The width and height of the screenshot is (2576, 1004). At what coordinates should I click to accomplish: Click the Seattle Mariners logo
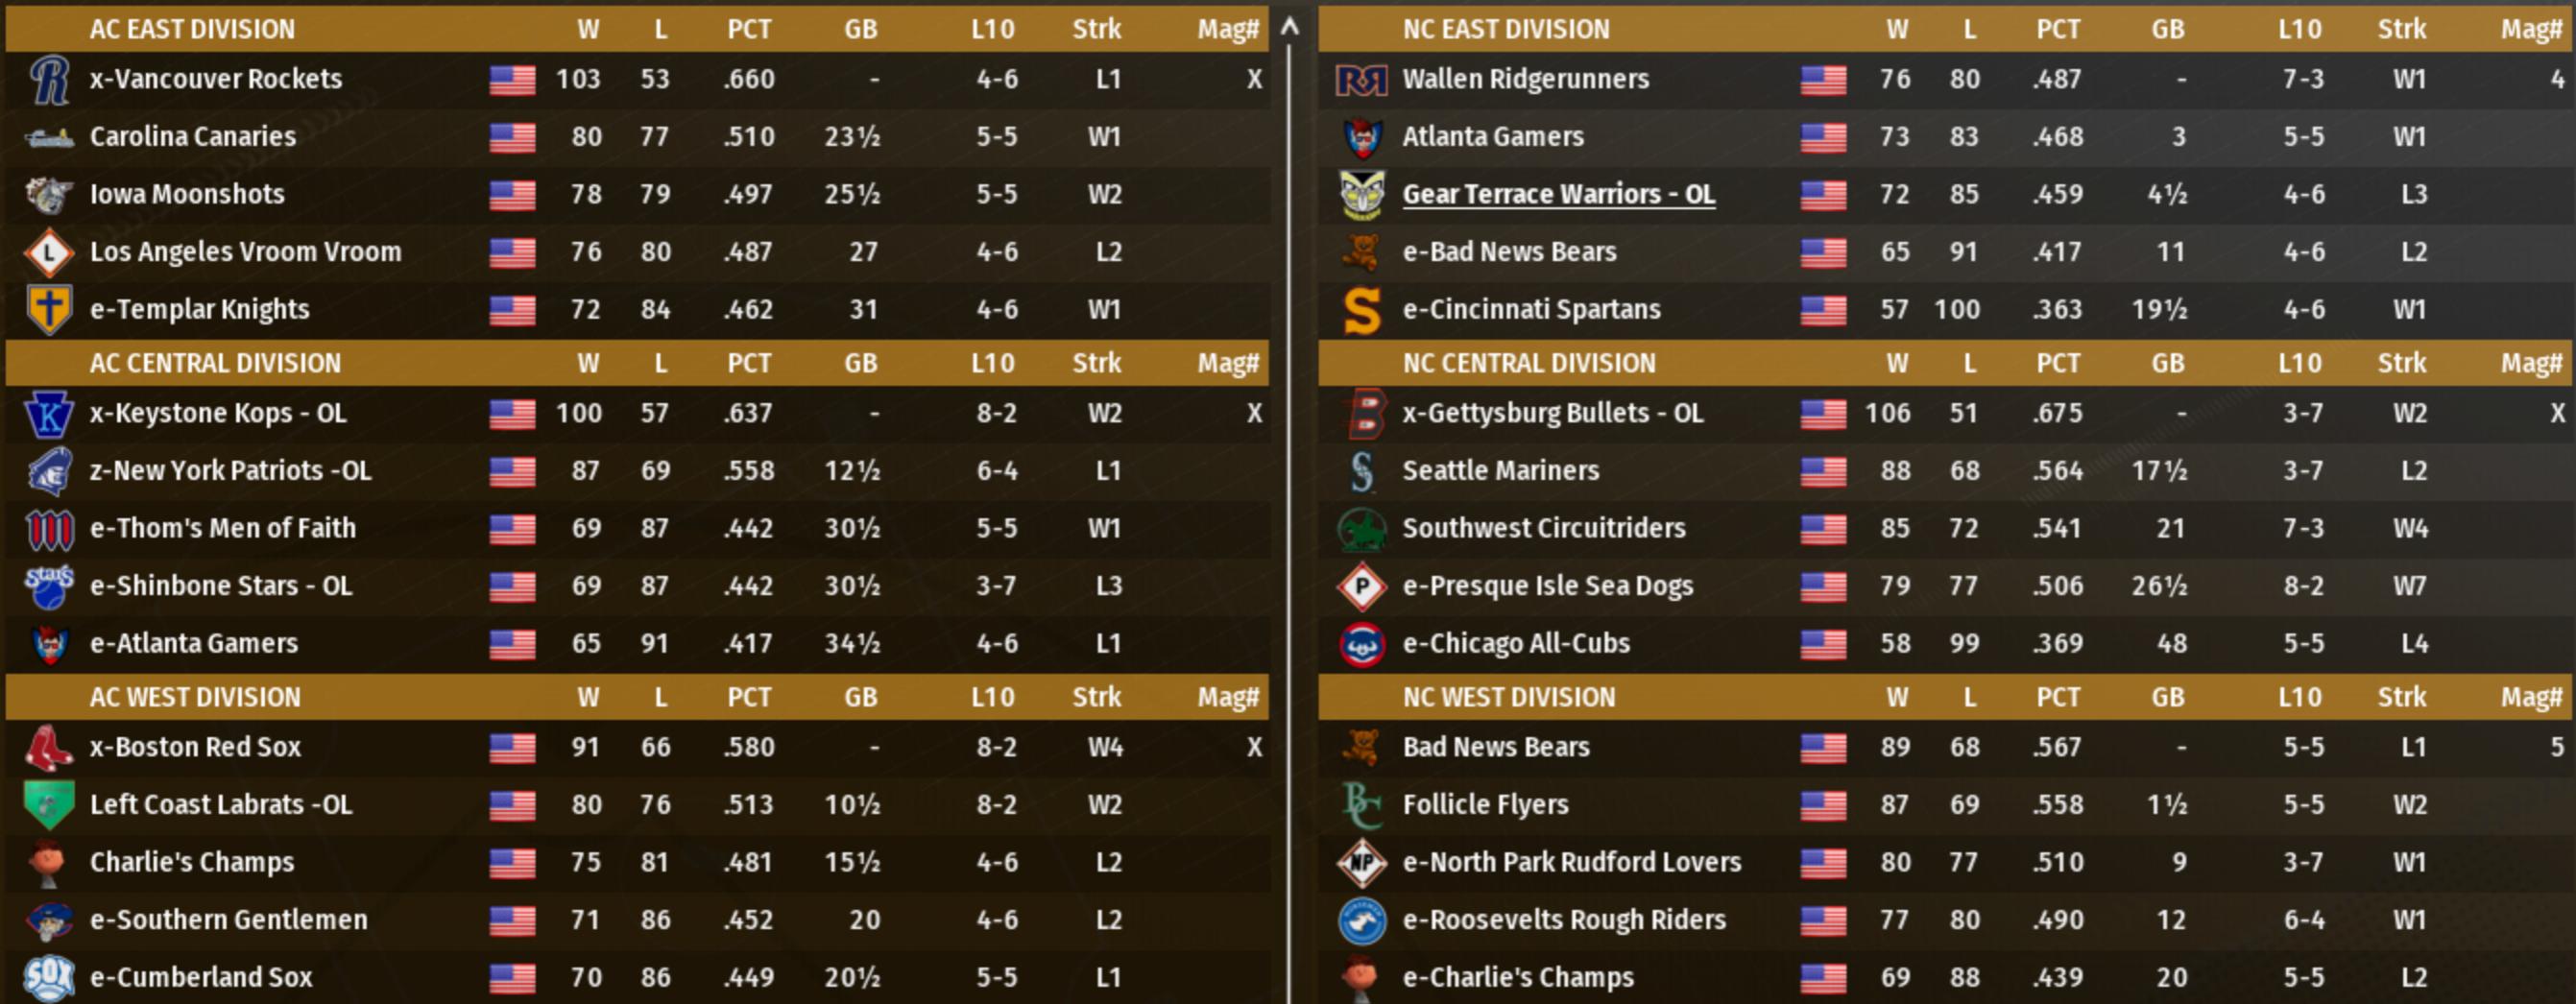tap(1361, 471)
